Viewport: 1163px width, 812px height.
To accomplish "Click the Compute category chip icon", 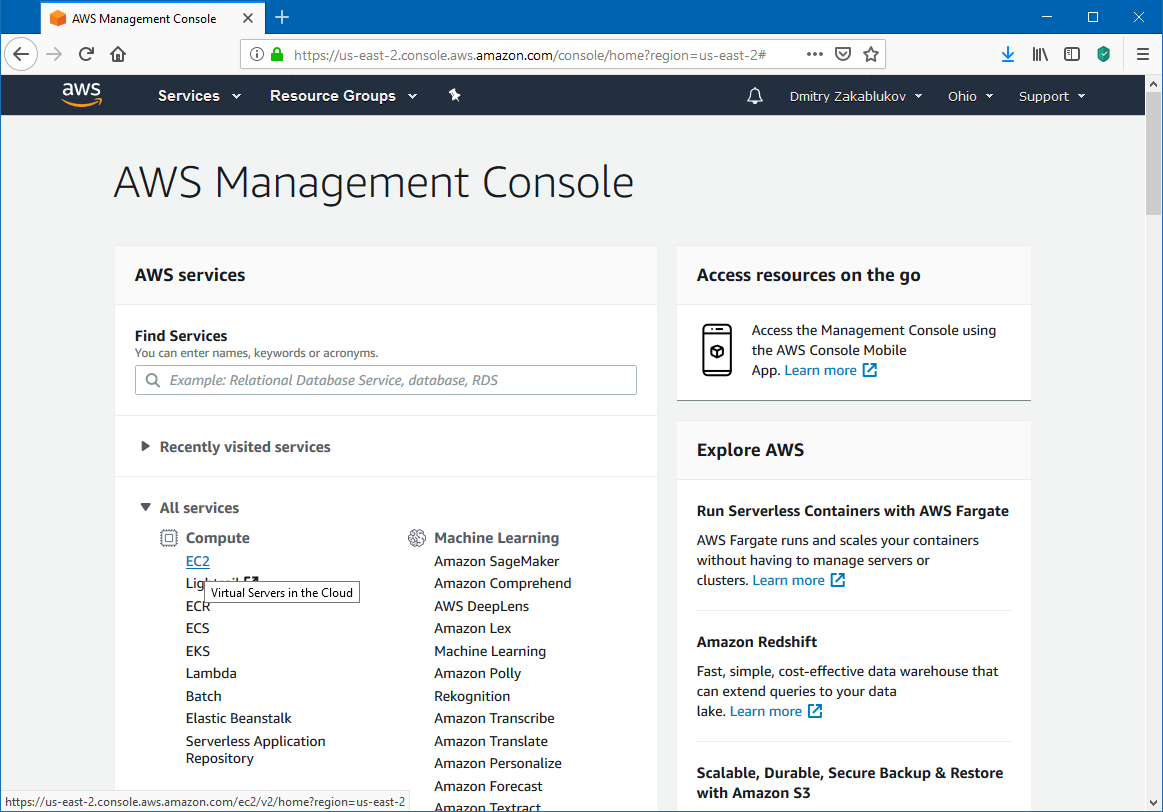I will pyautogui.click(x=169, y=538).
